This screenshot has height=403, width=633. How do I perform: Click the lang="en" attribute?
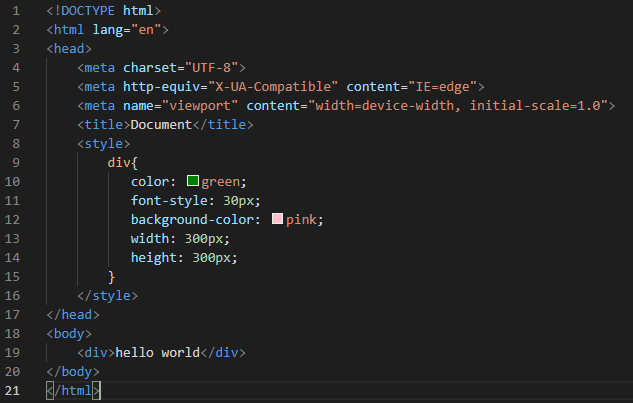(127, 30)
